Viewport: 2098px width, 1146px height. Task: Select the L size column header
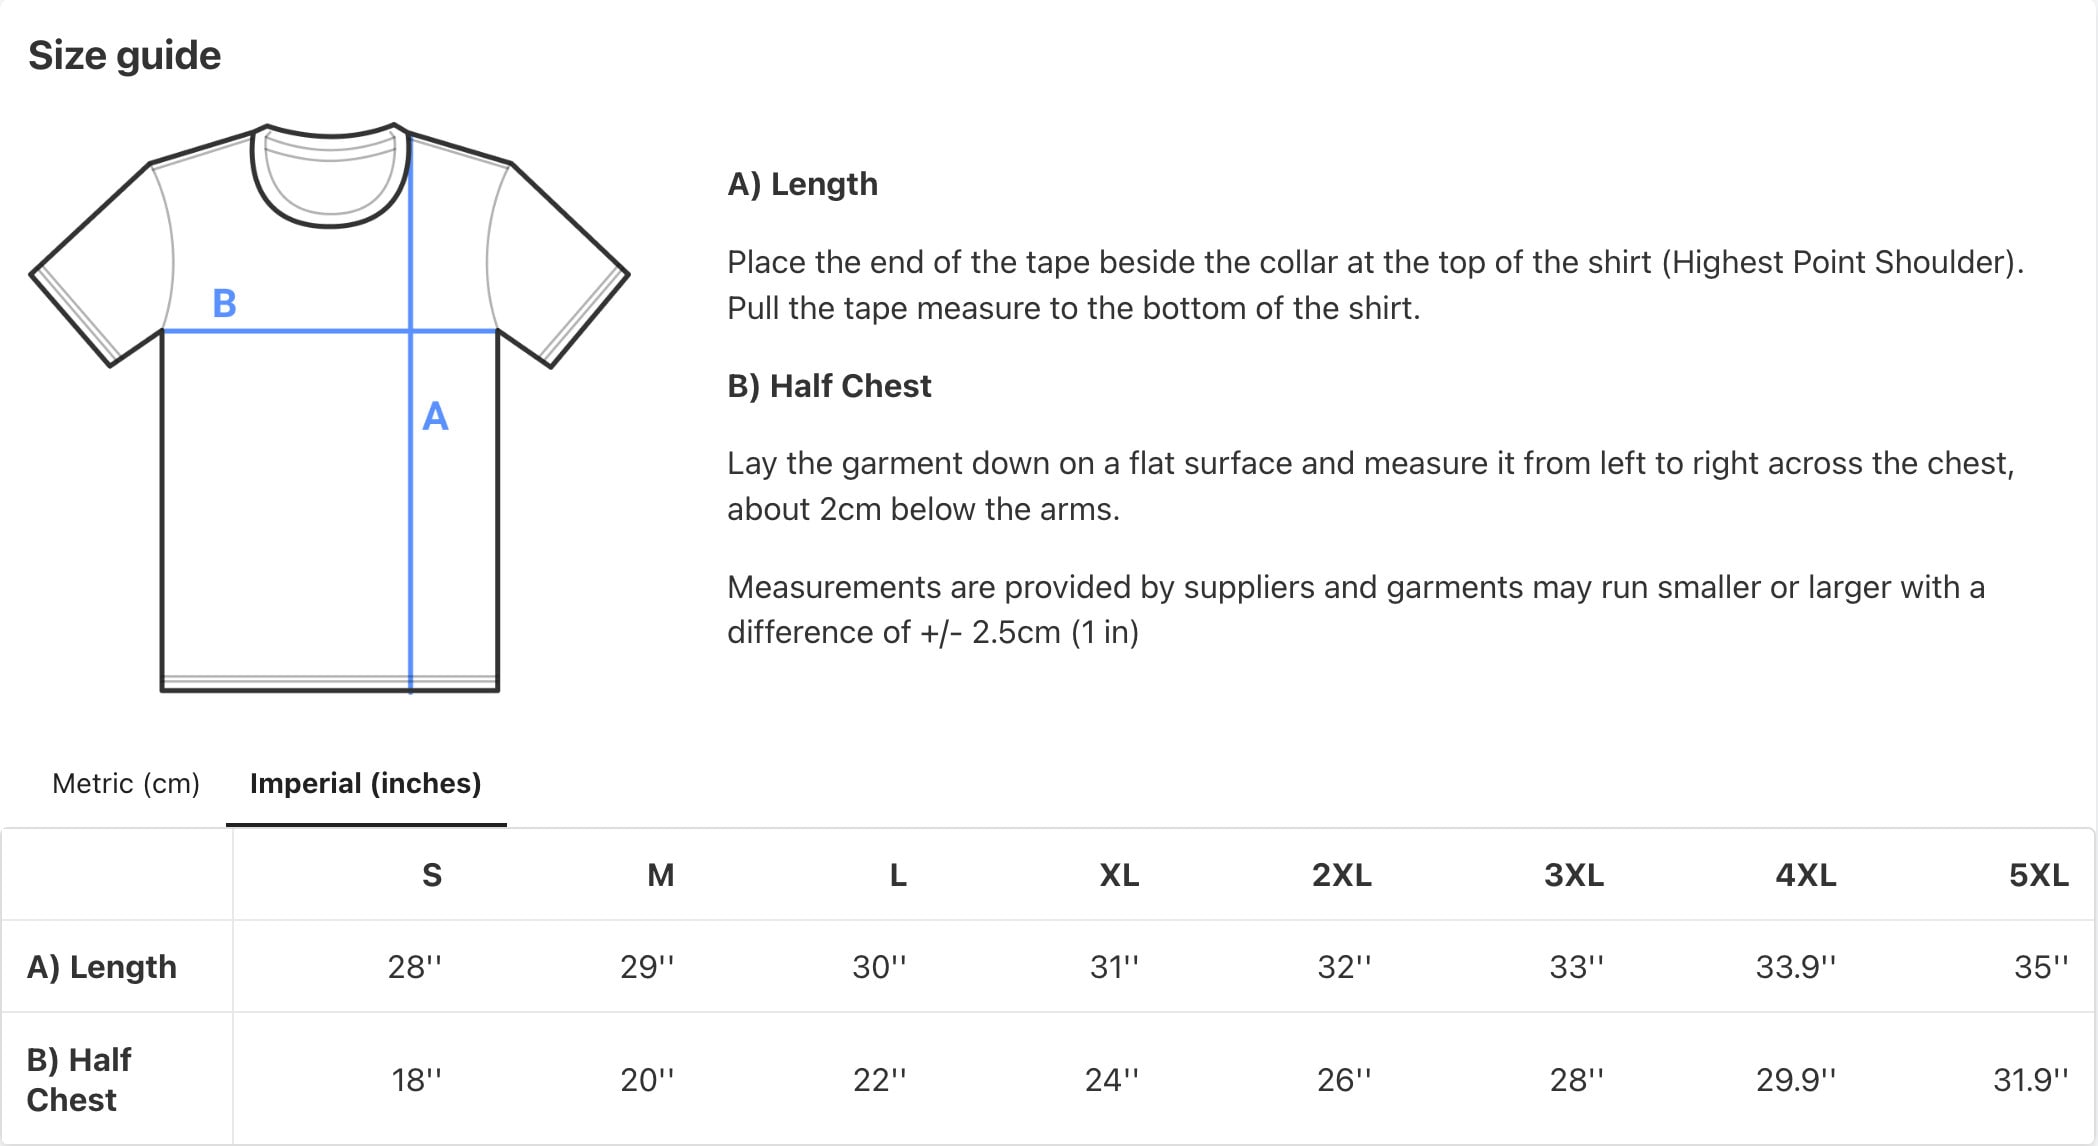(898, 875)
